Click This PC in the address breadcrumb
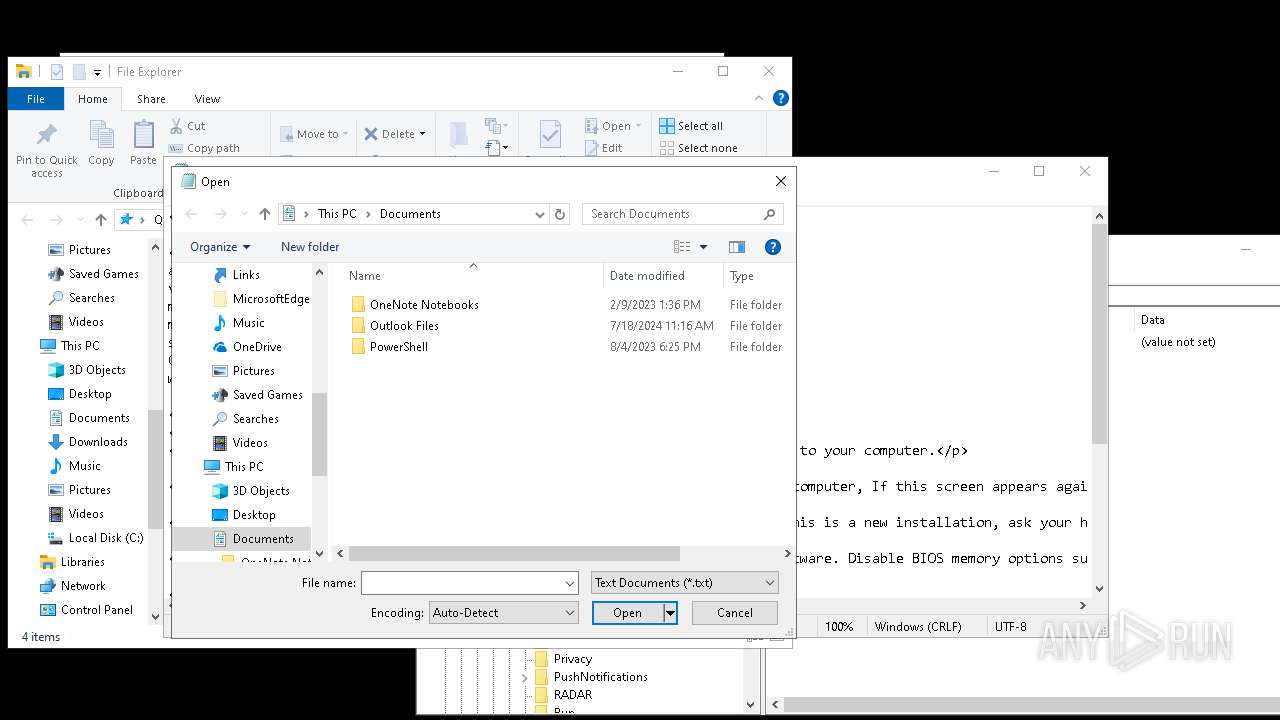 pos(337,214)
